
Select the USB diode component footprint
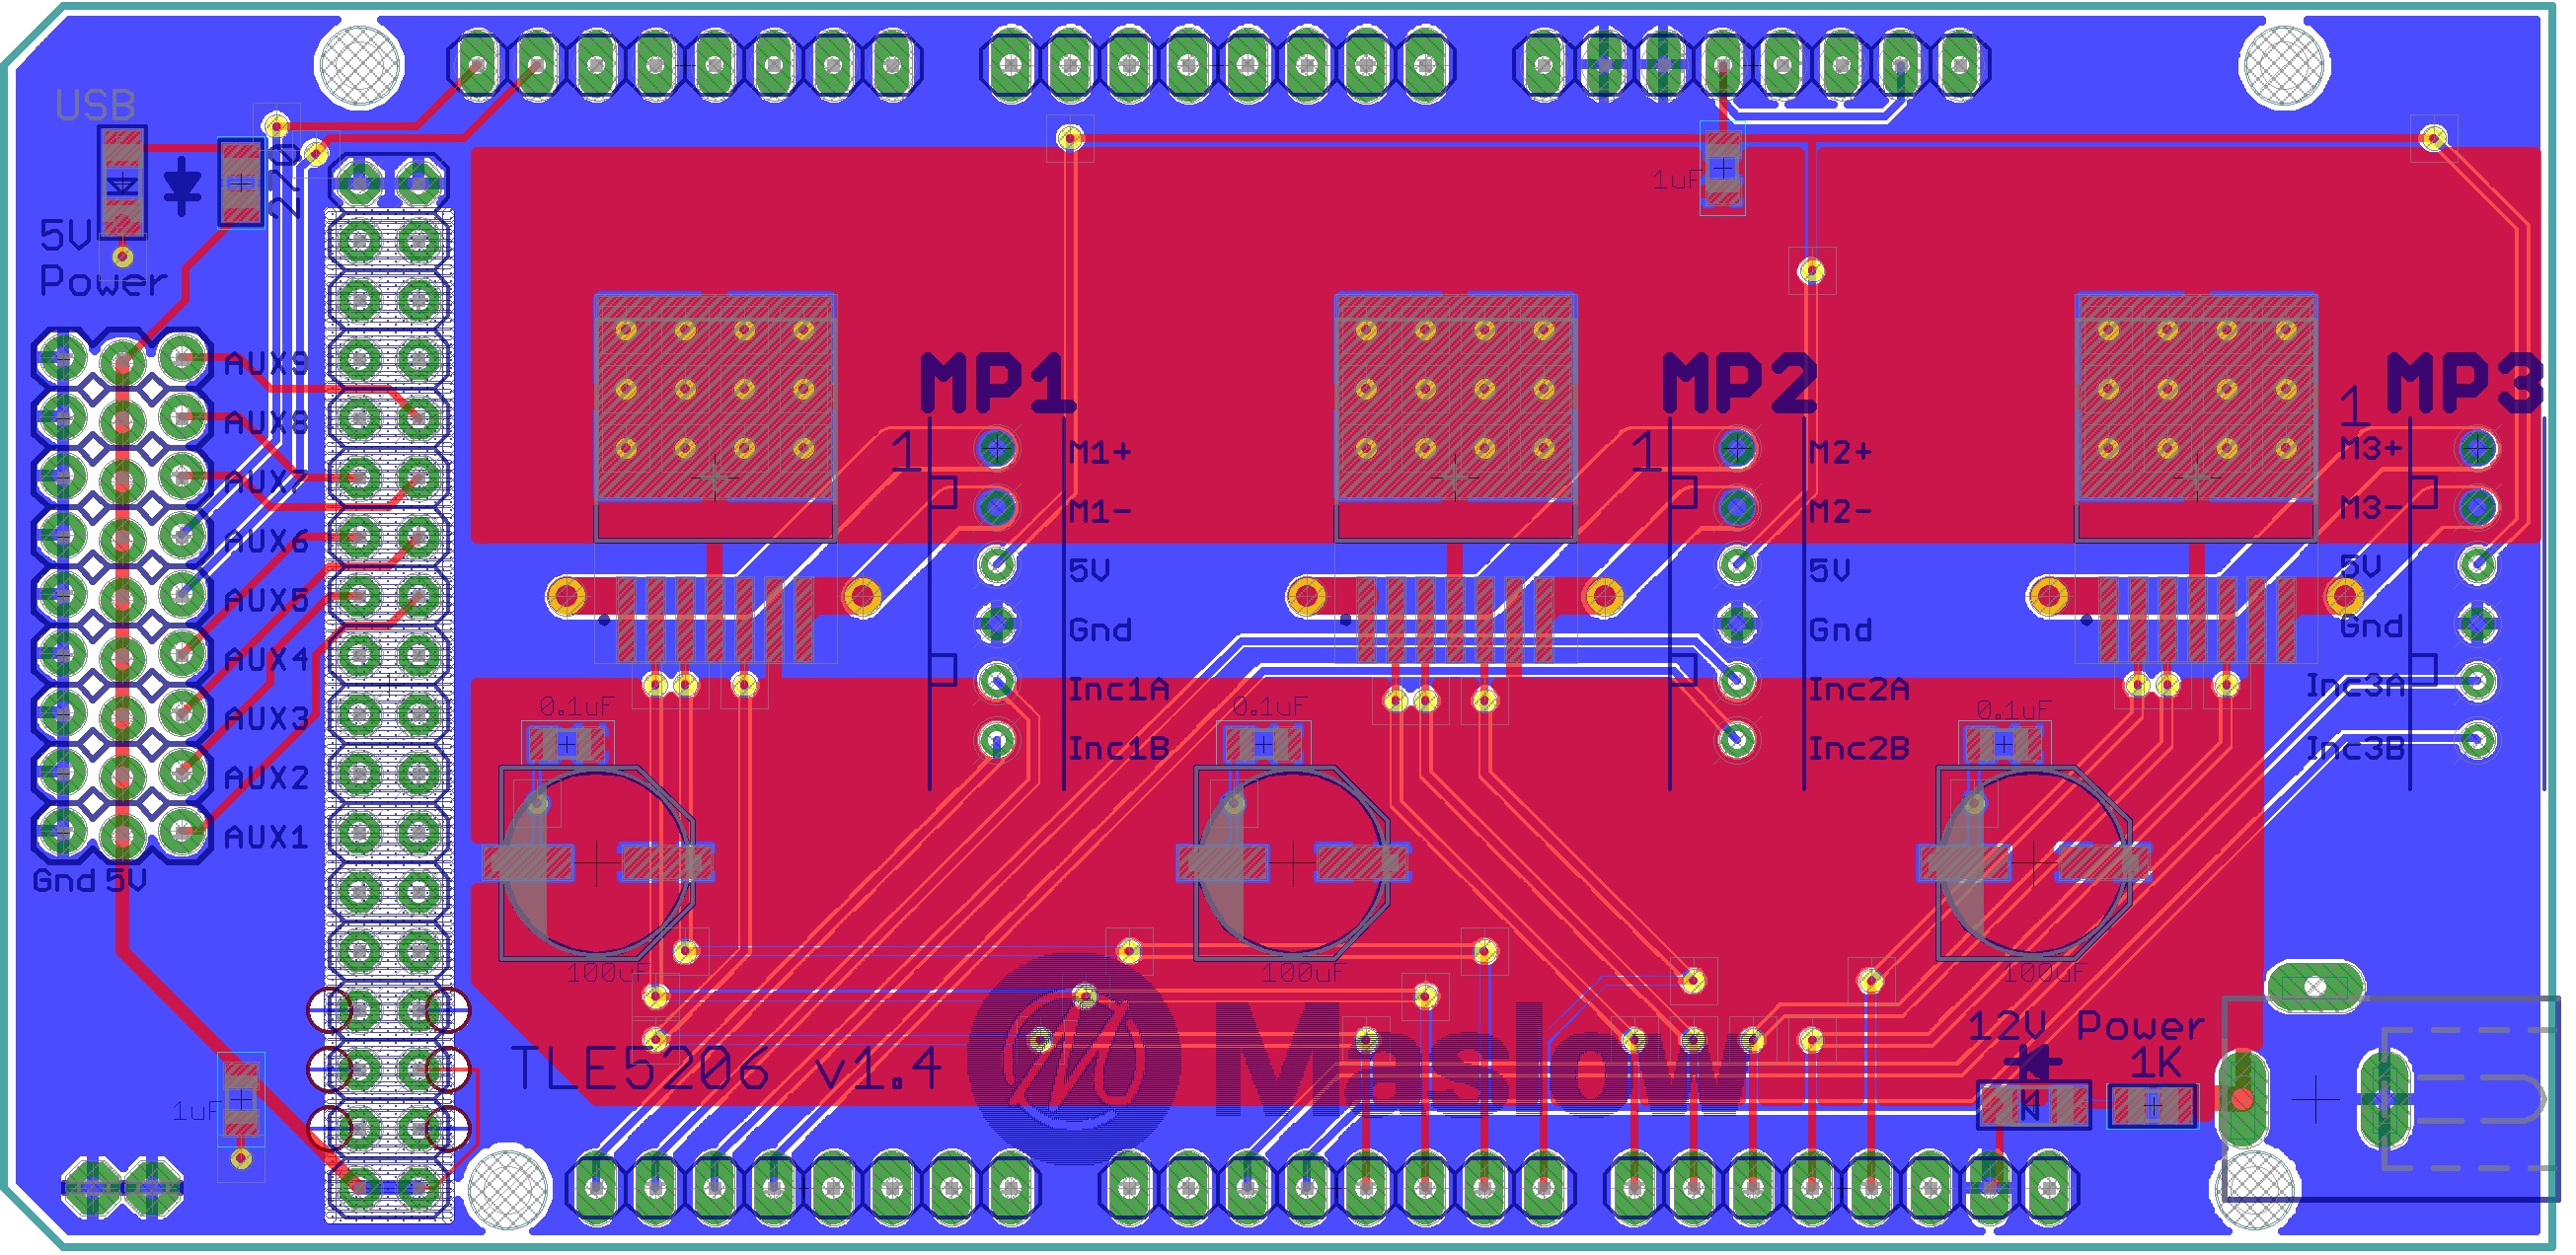point(122,183)
